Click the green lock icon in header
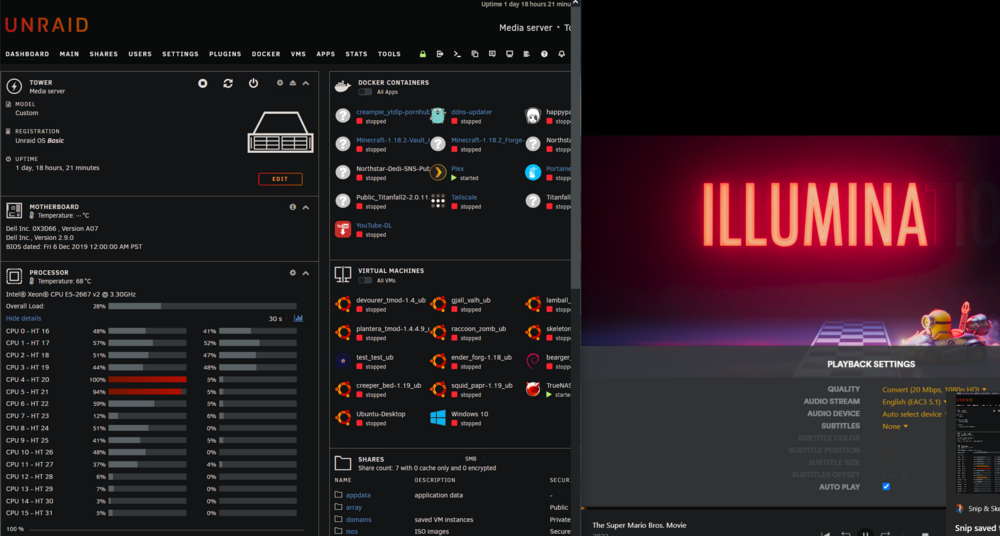 [422, 54]
